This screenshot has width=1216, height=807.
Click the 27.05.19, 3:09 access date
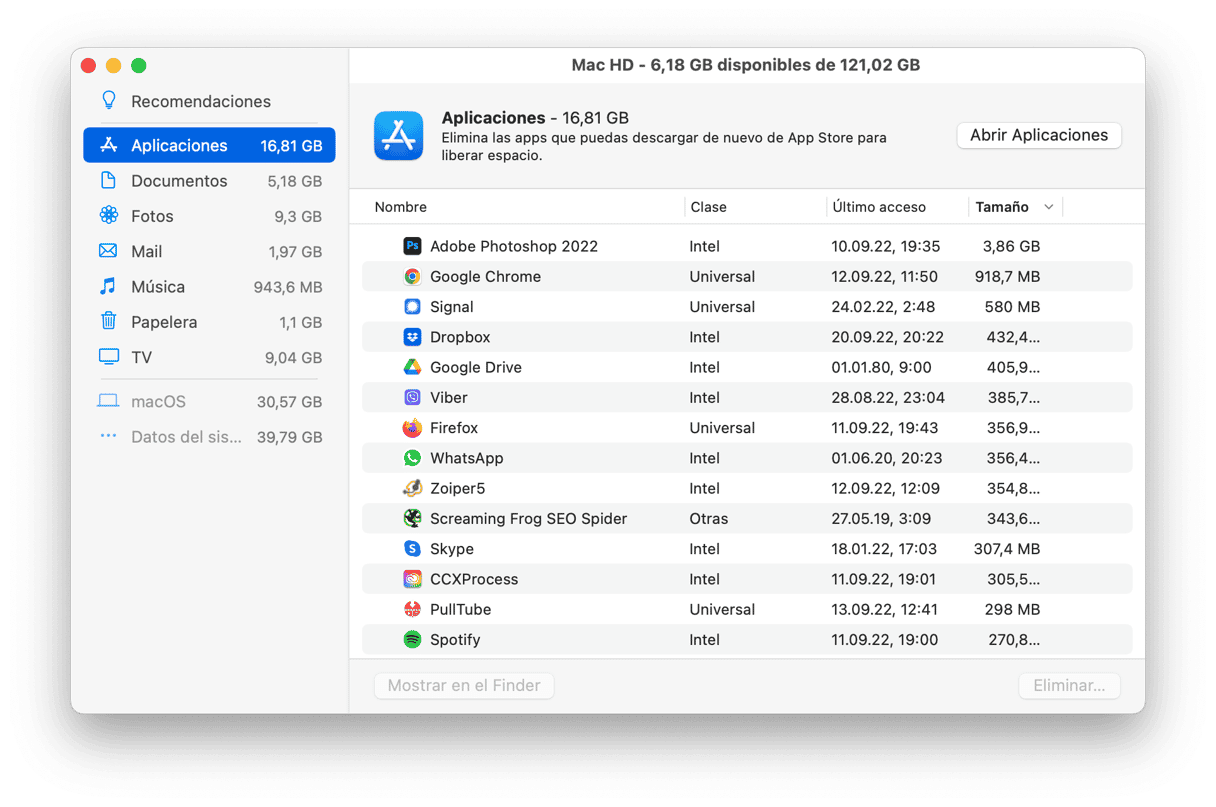881,519
